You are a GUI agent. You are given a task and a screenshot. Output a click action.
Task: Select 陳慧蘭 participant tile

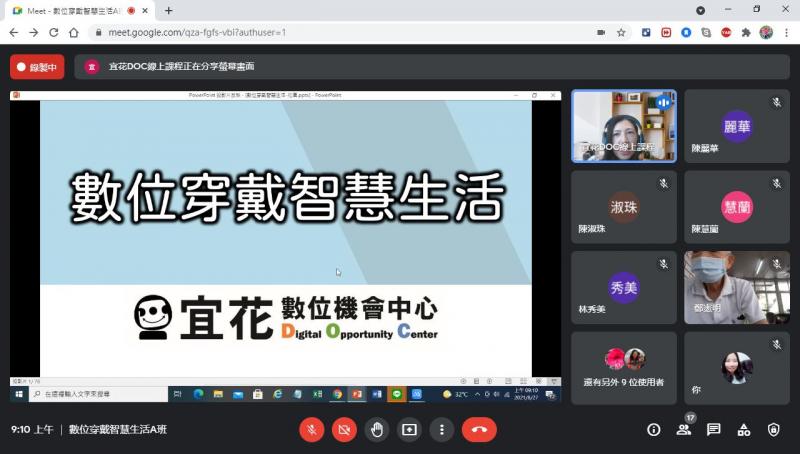(x=737, y=207)
